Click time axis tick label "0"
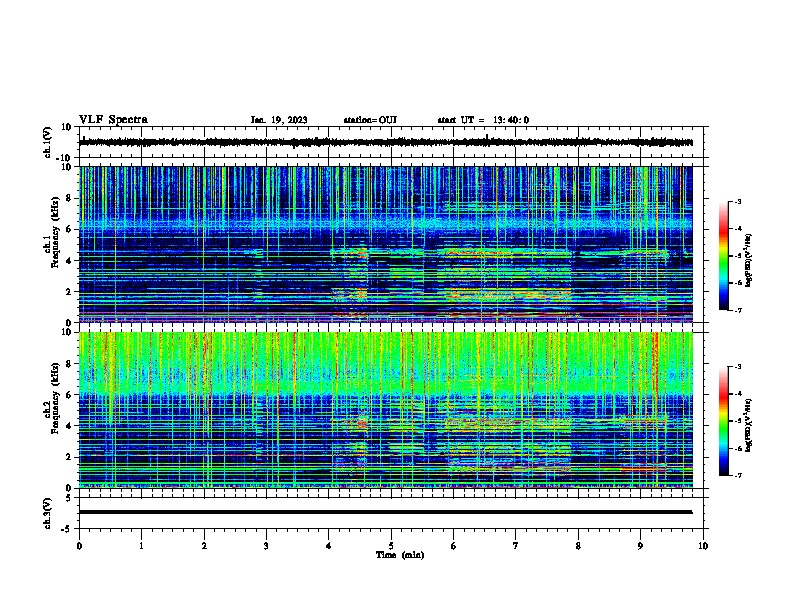The width and height of the screenshot is (792, 612). click(x=79, y=546)
